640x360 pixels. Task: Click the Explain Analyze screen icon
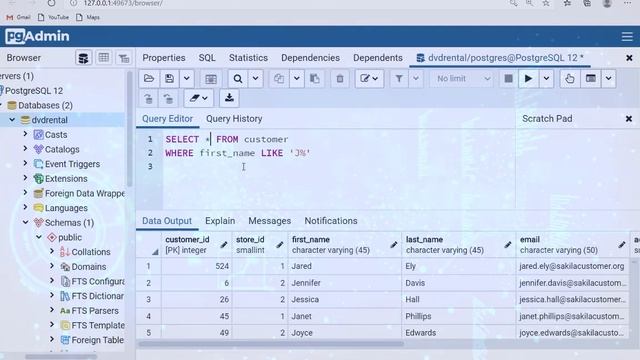(591, 79)
